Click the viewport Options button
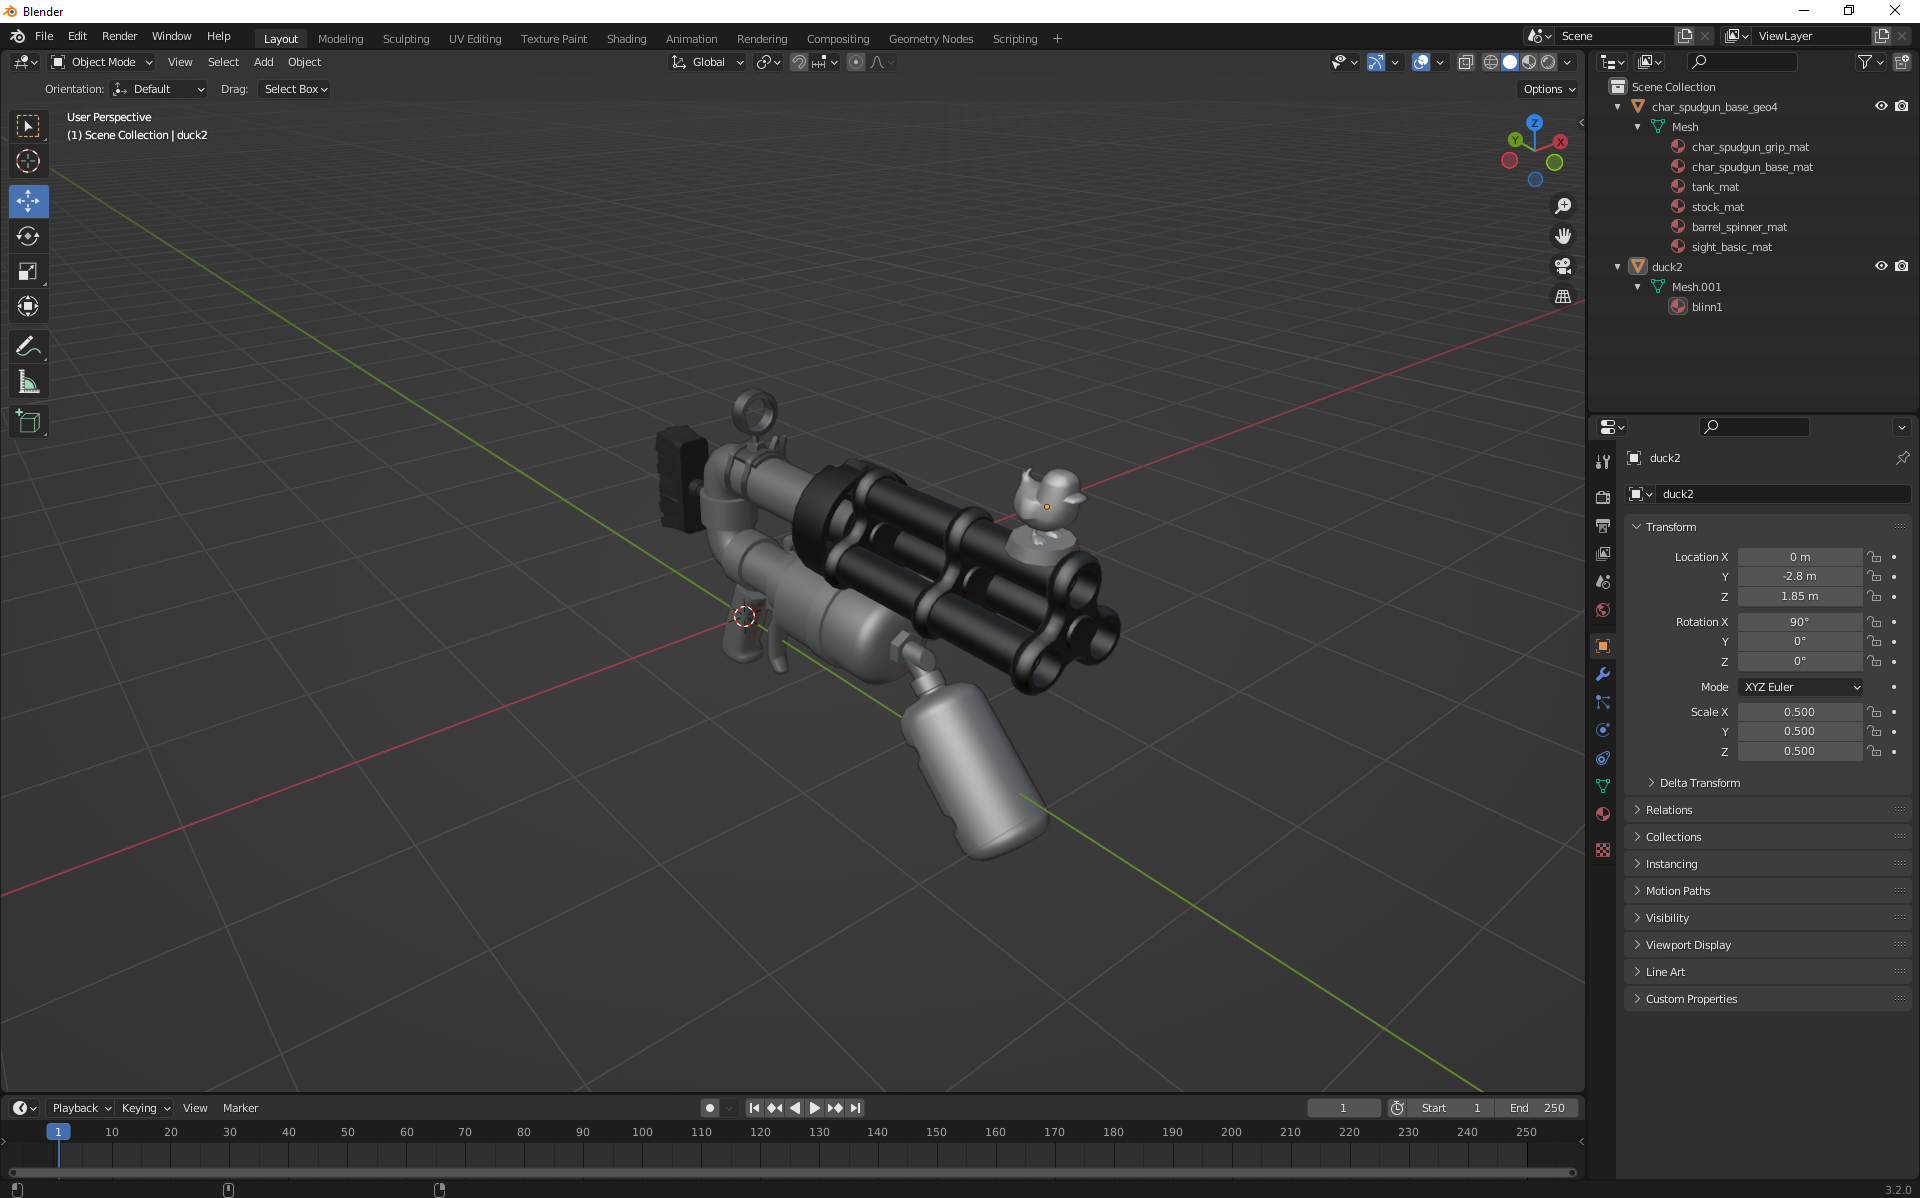 click(x=1548, y=89)
